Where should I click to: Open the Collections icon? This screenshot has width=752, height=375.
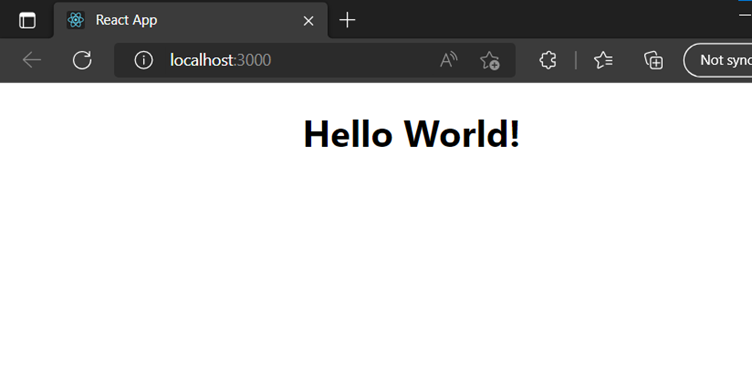[654, 60]
